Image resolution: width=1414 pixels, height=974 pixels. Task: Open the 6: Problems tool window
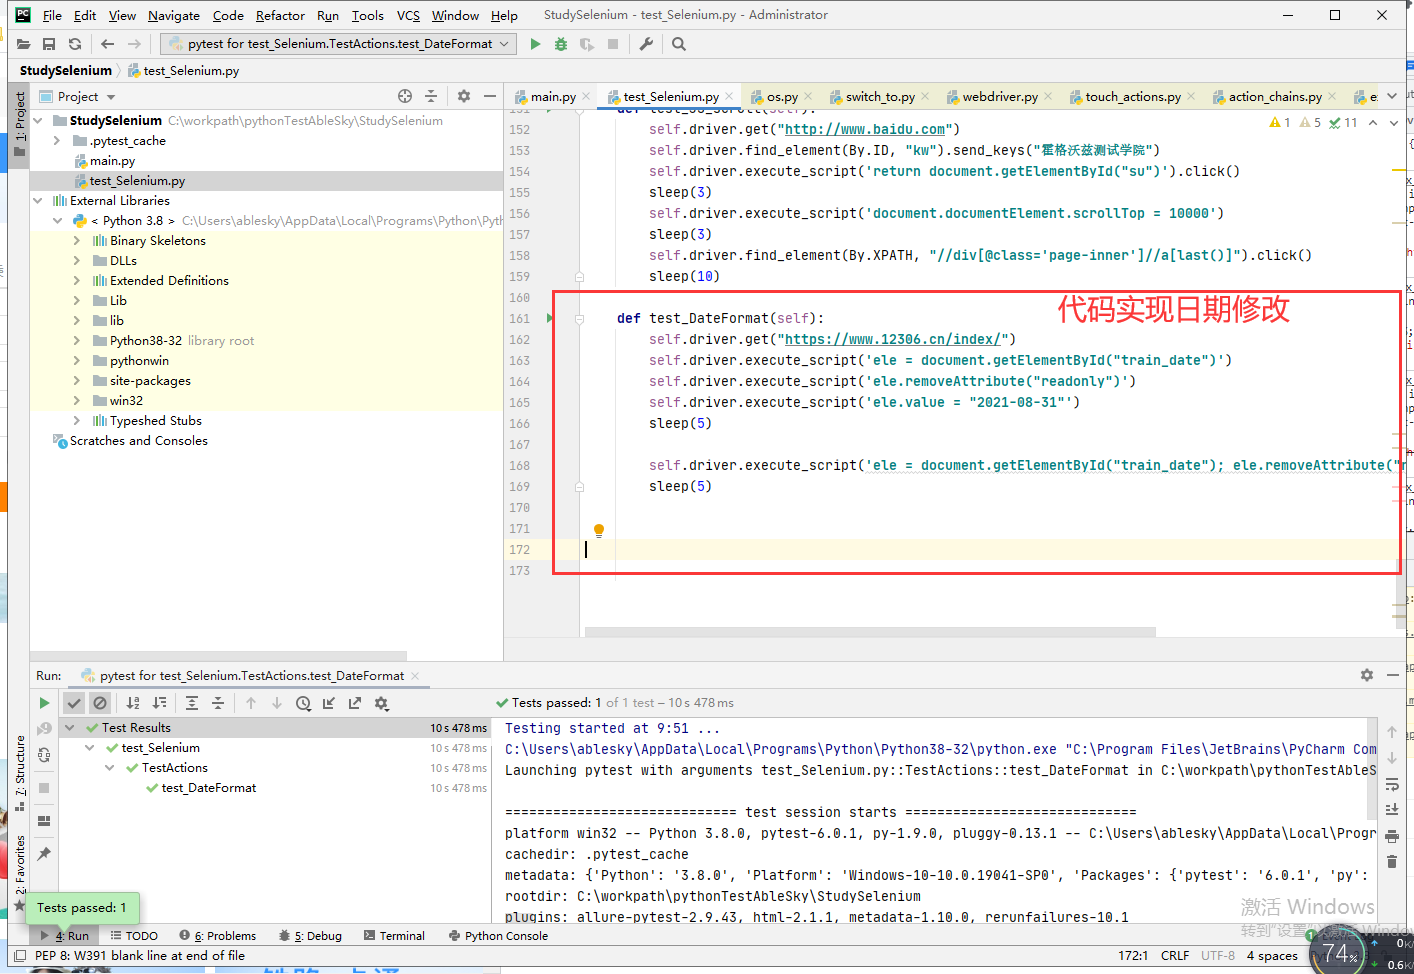coord(218,936)
